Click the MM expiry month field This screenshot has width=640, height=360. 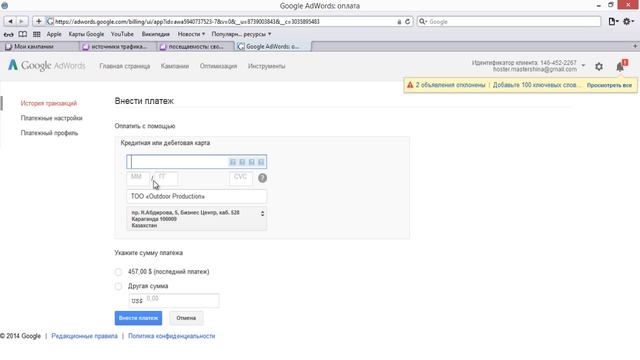(138, 178)
